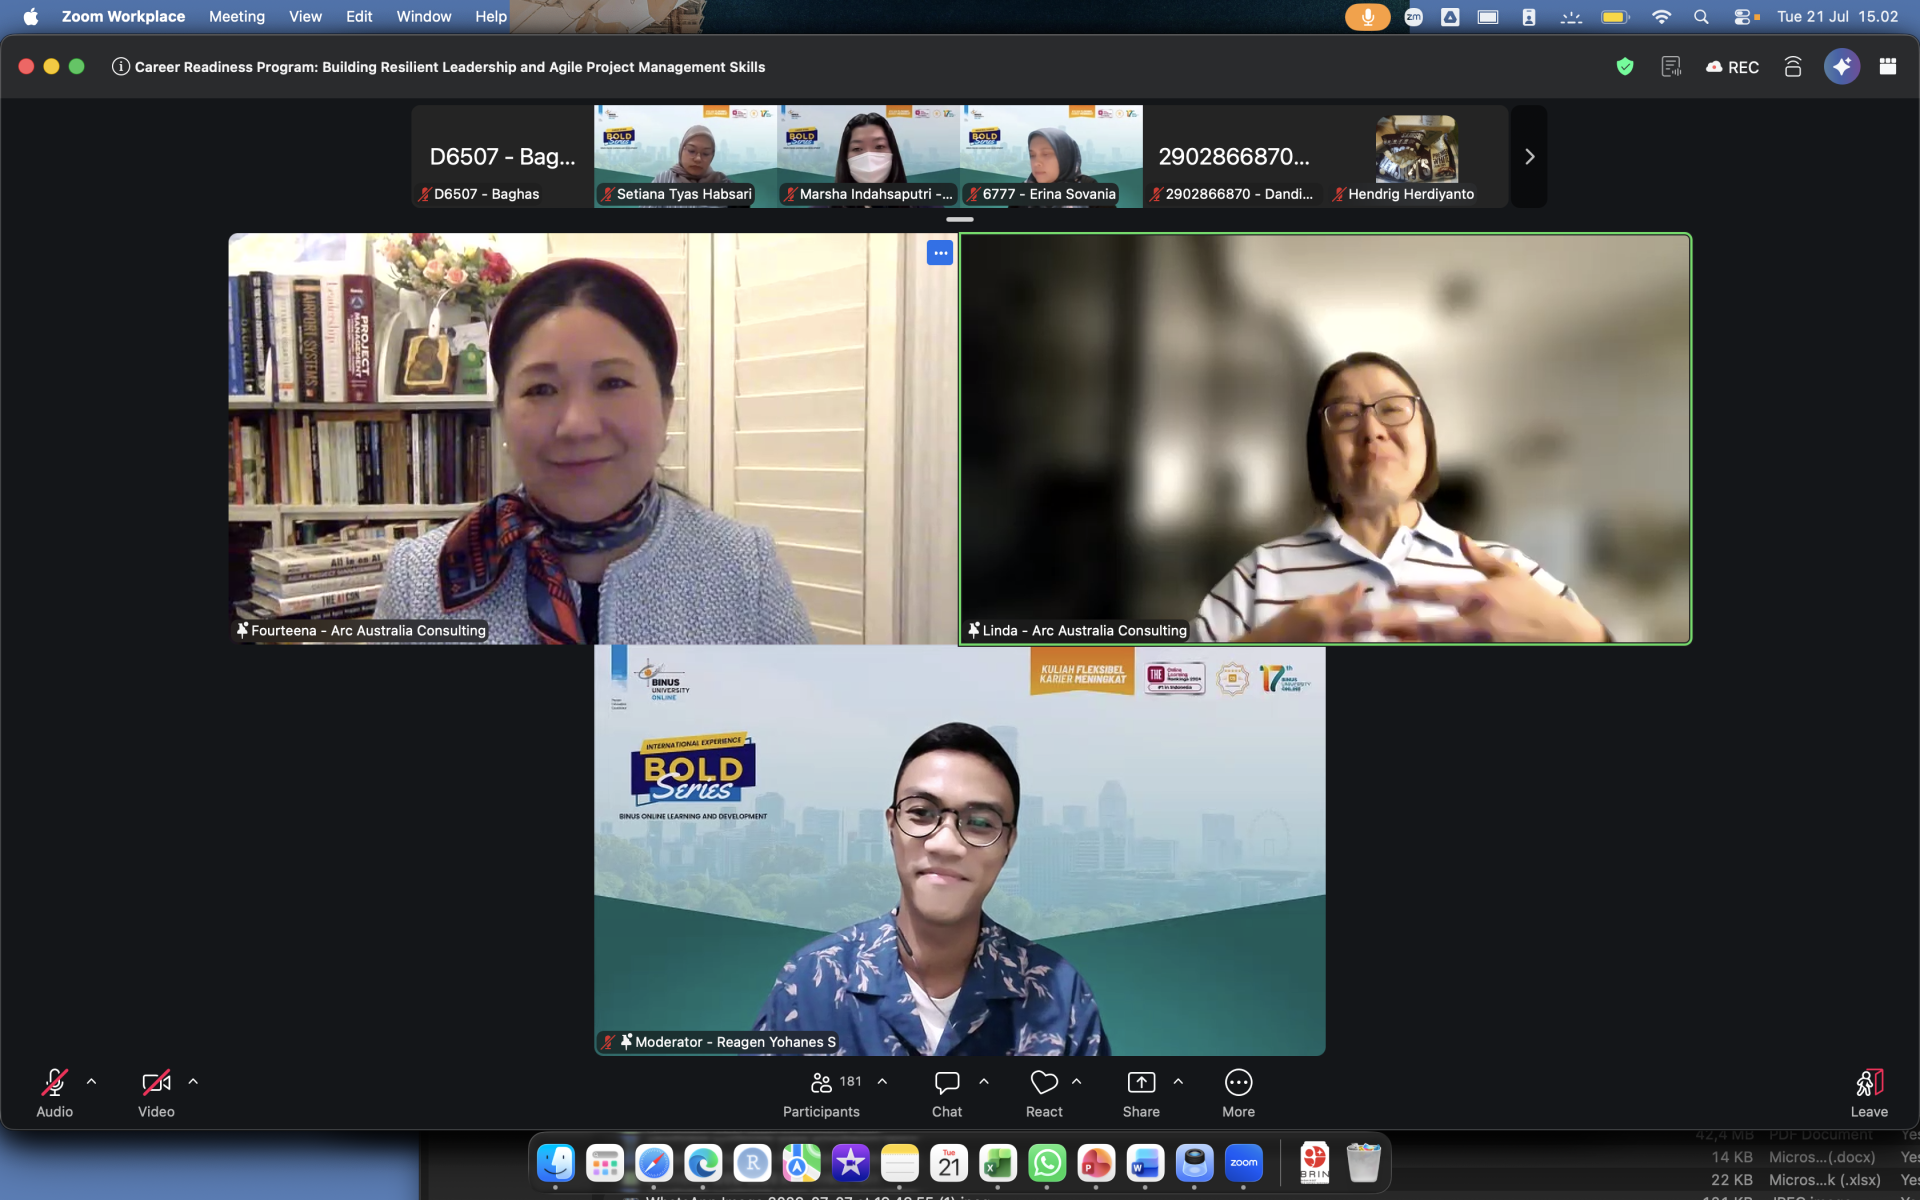This screenshot has width=1920, height=1200.
Task: Open the meeting info icon
Action: (121, 67)
